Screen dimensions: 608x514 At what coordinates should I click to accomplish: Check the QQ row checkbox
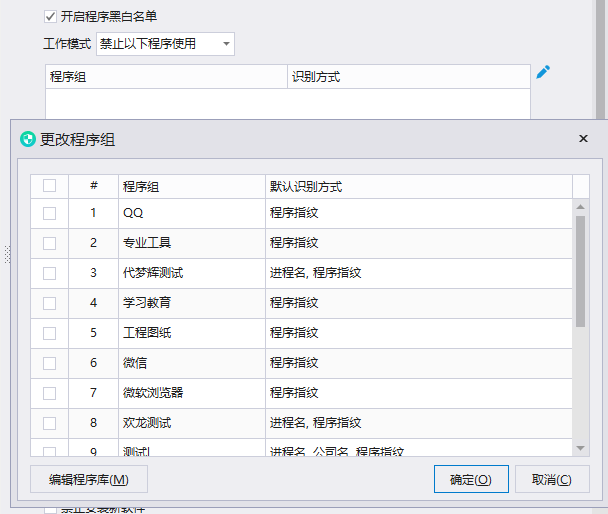click(49, 213)
